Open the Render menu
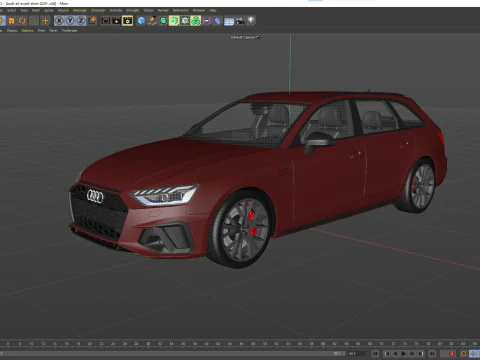The image size is (480, 360). [x=163, y=11]
